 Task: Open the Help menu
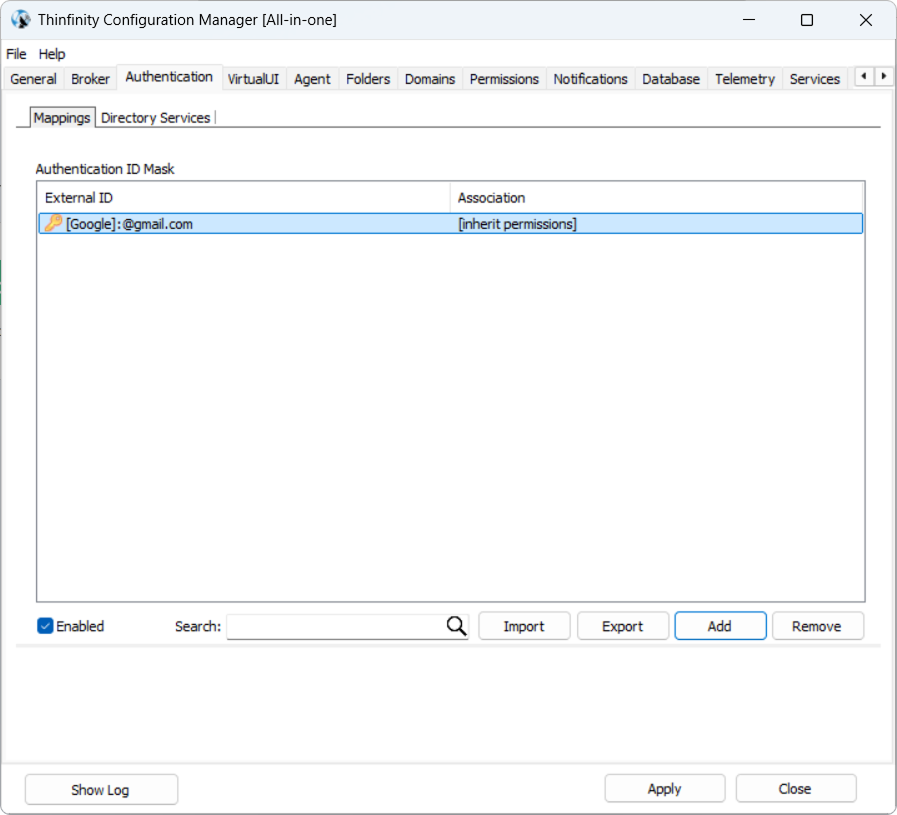point(52,54)
